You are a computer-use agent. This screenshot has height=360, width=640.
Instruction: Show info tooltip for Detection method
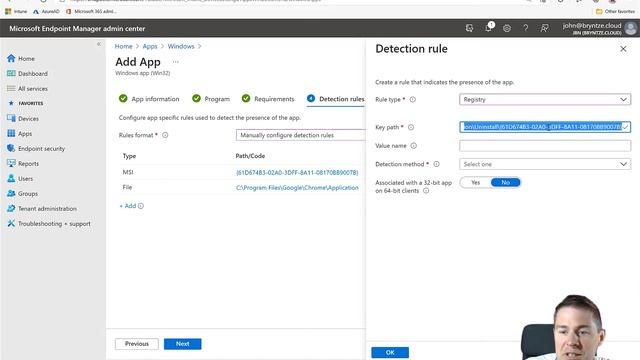(436, 164)
